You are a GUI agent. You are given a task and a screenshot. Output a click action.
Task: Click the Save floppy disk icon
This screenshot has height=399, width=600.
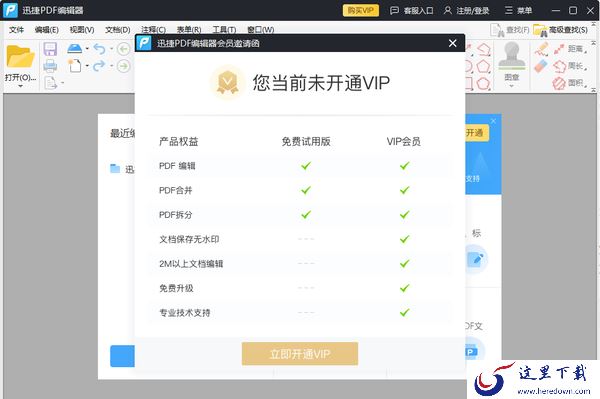coord(50,49)
